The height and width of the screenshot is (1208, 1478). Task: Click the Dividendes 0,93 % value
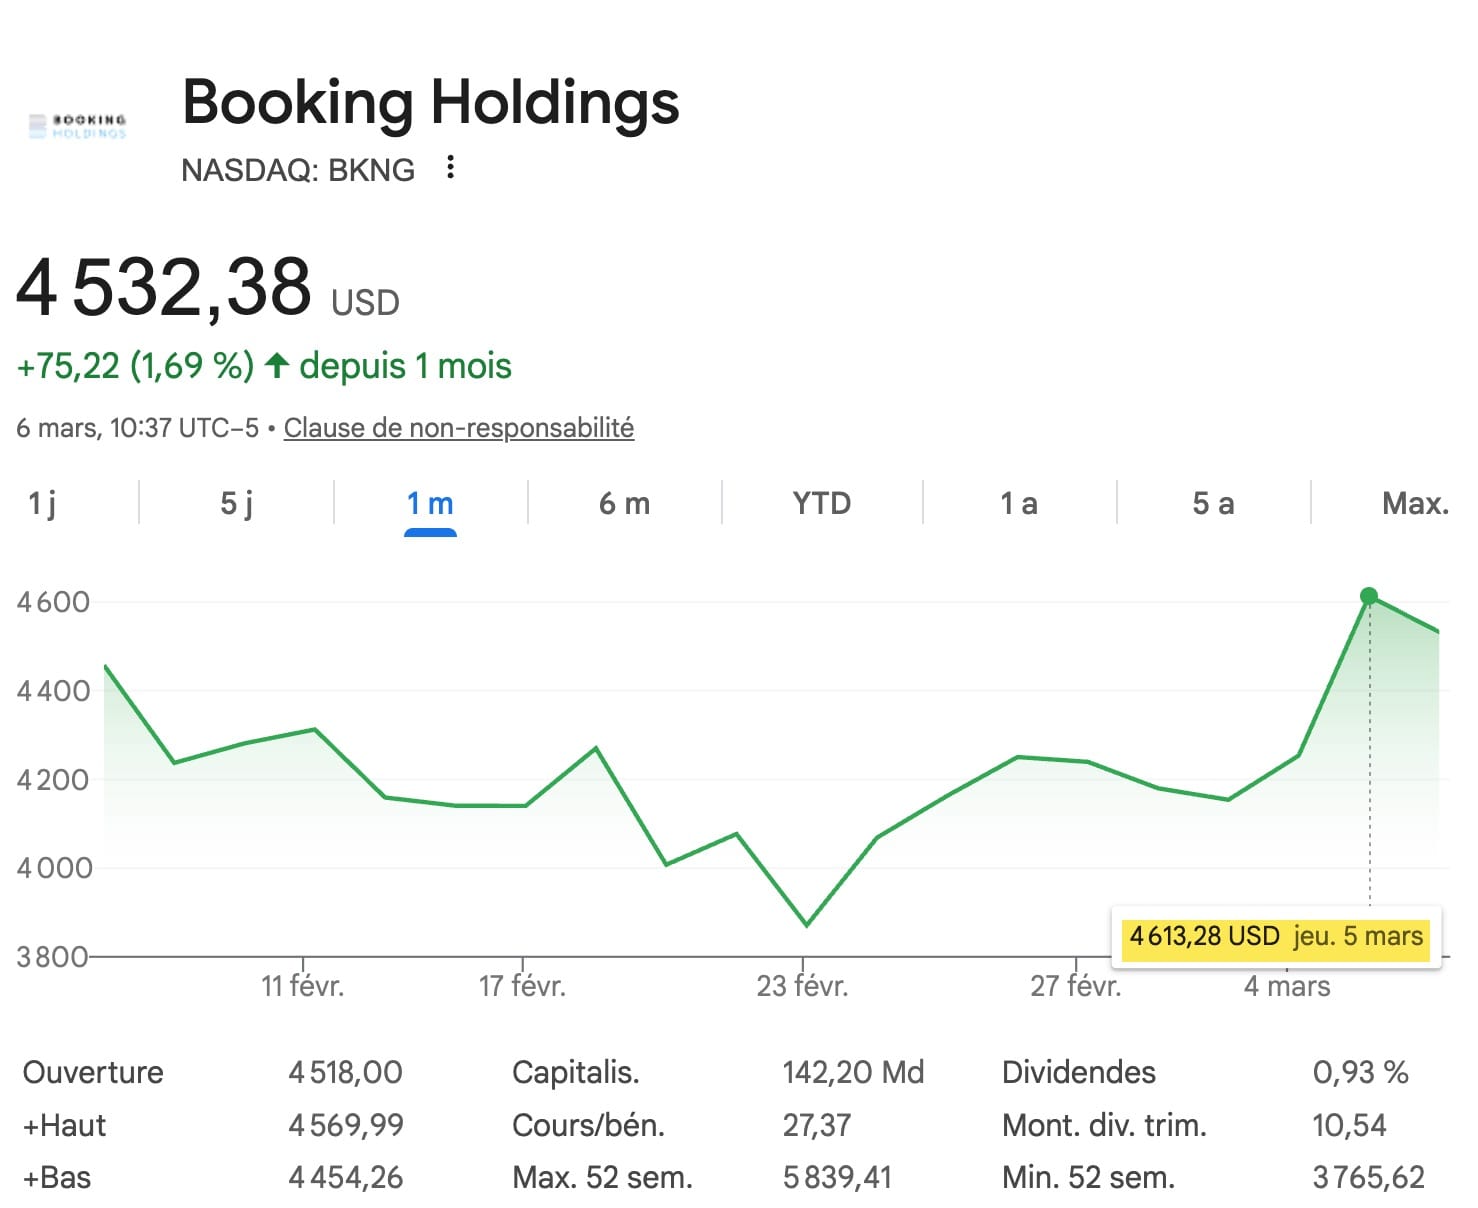click(1360, 1072)
